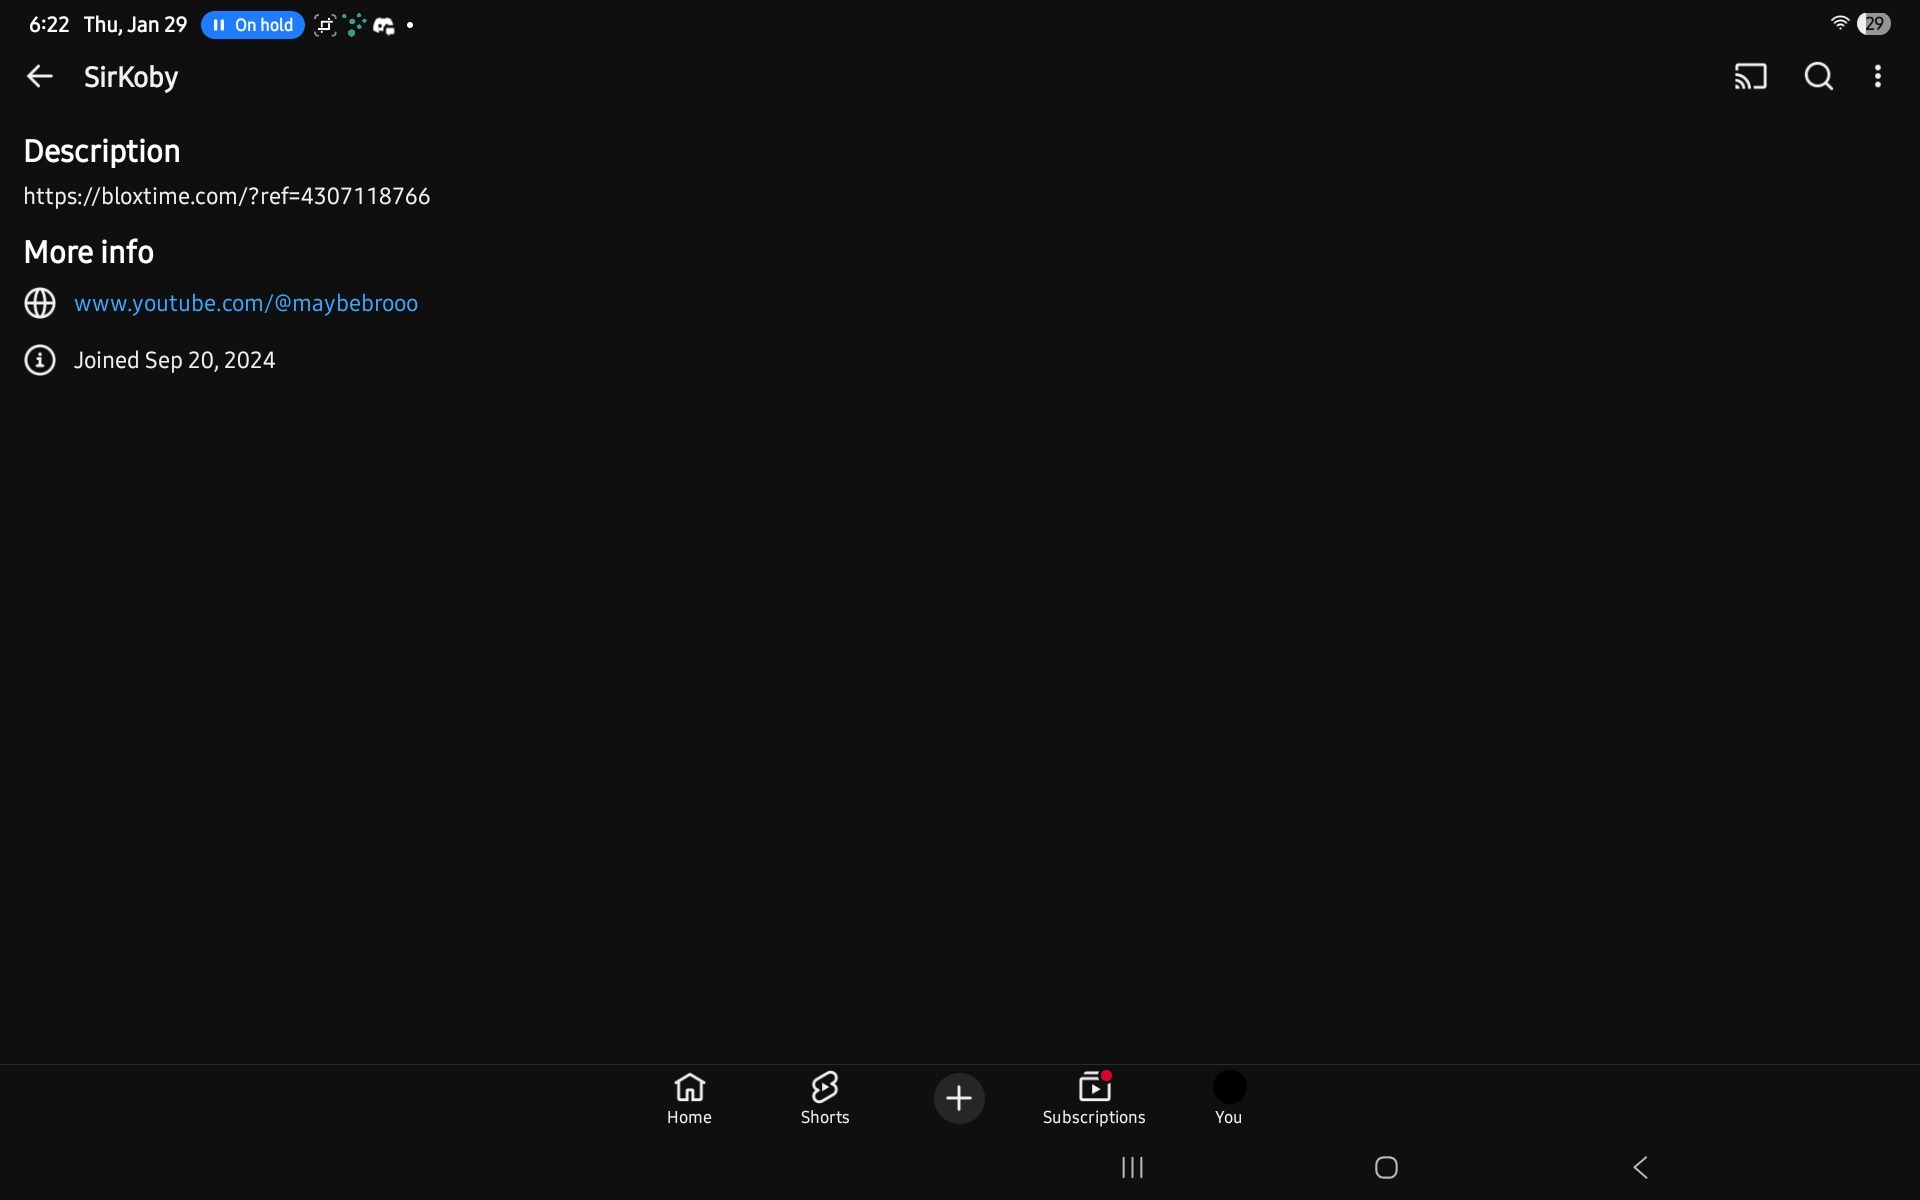1920x1200 pixels.
Task: Open the Cast screen icon
Action: coord(1751,76)
